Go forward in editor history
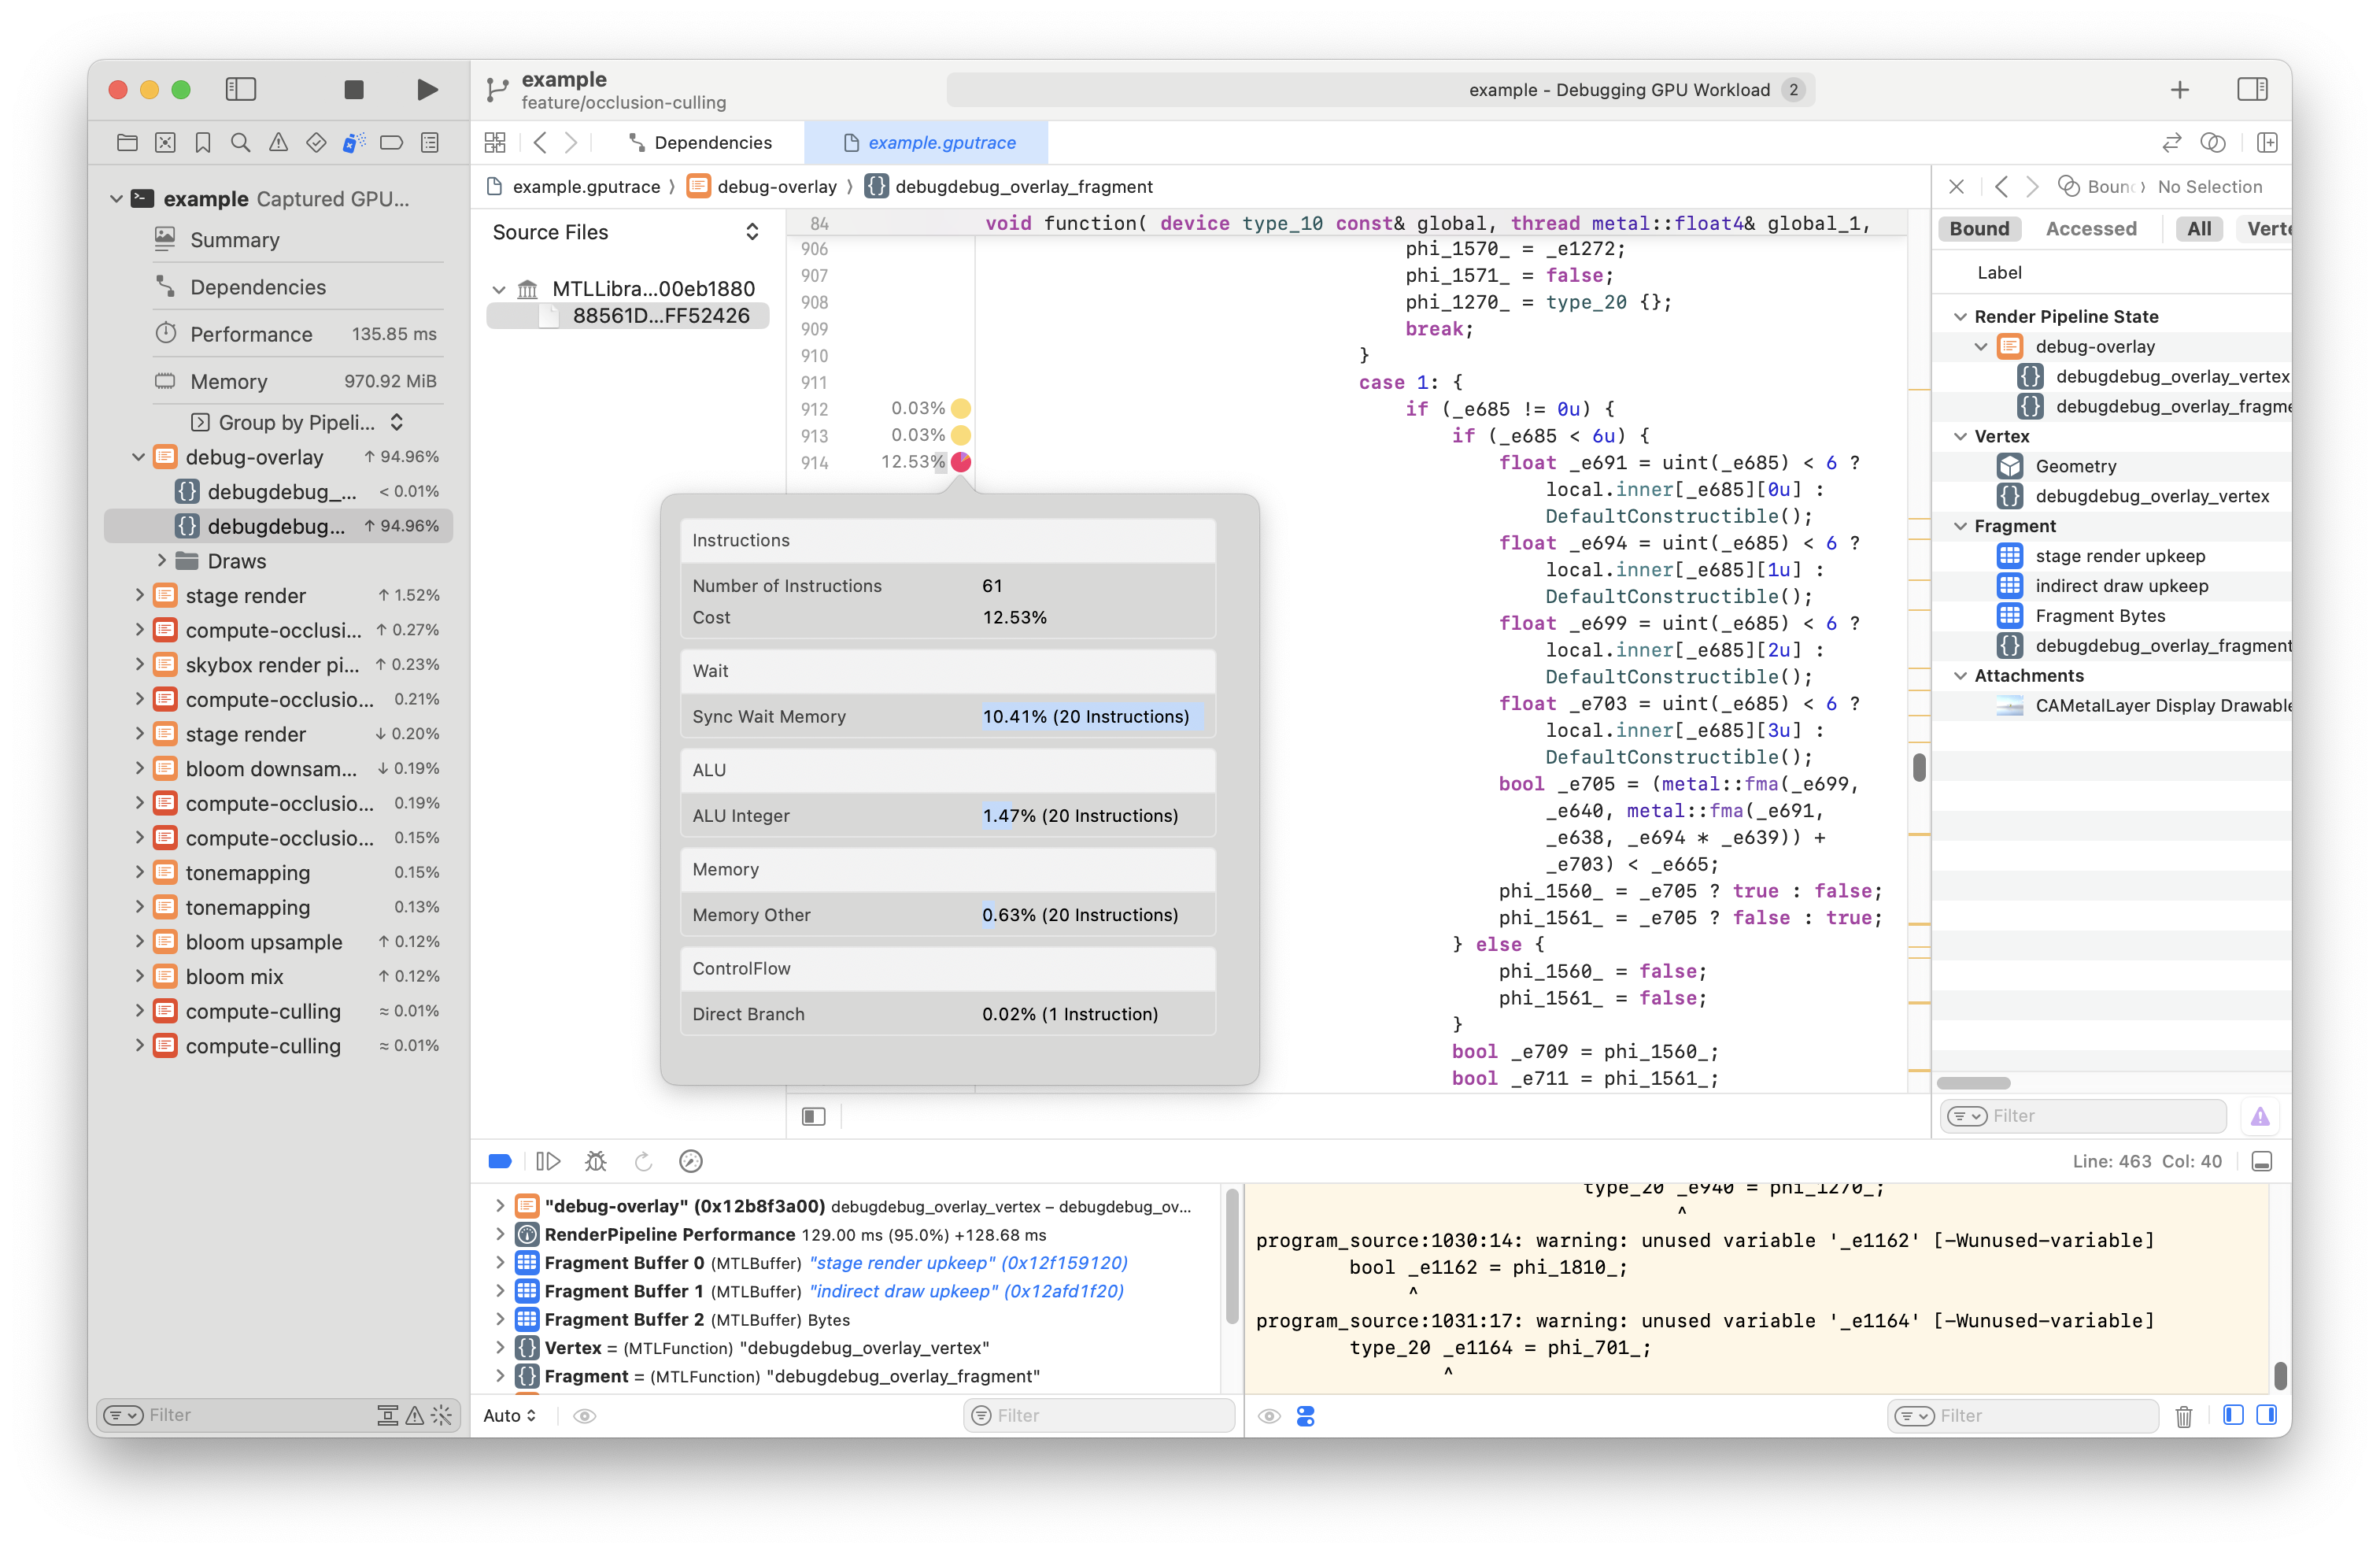Viewport: 2380px width, 1554px height. tap(571, 143)
